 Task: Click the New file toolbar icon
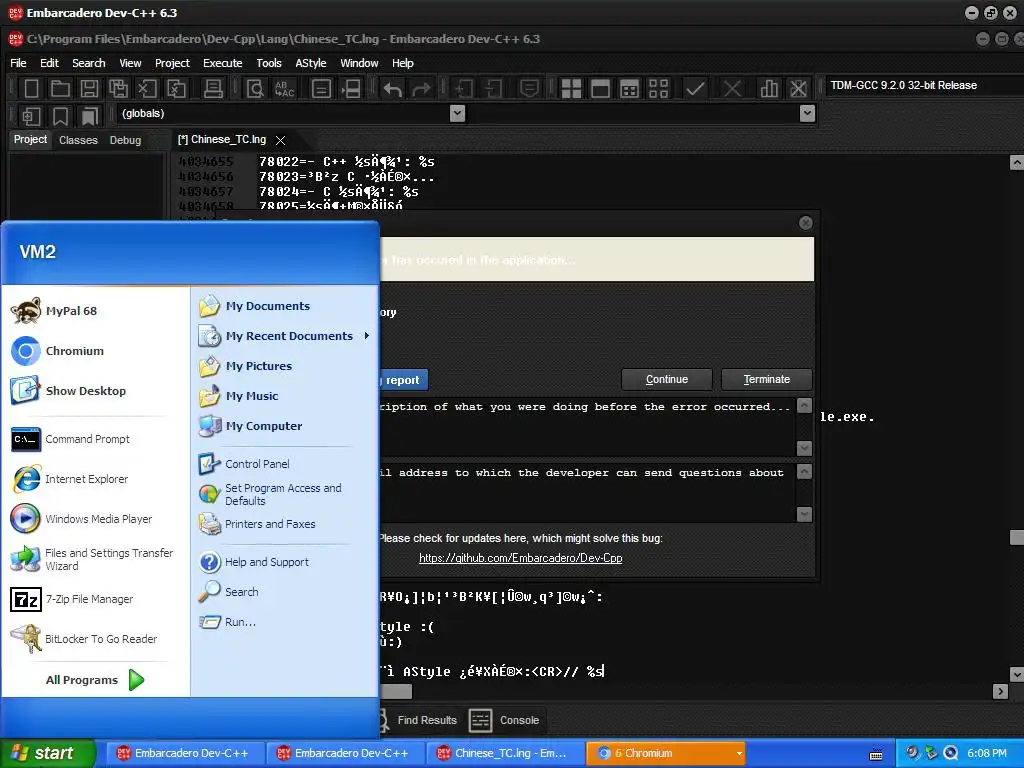click(31, 88)
